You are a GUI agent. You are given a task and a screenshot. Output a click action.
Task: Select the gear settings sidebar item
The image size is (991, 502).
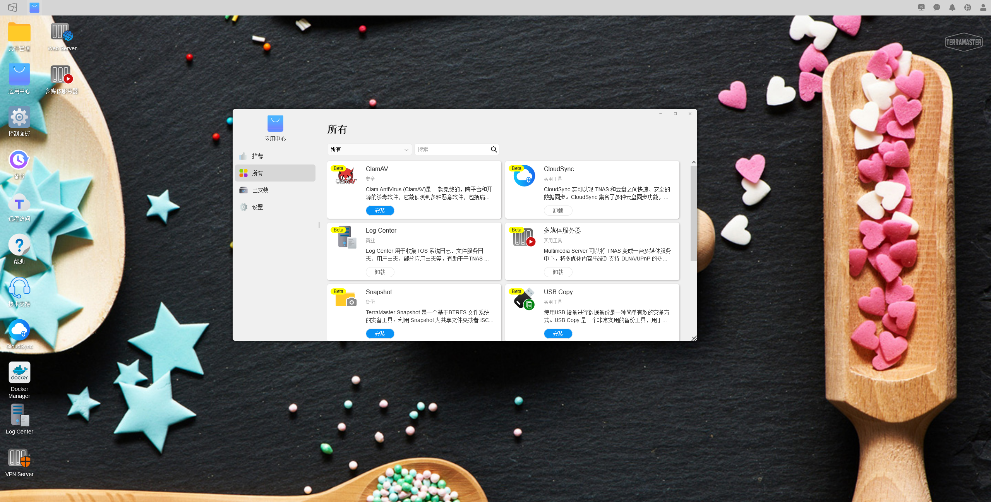click(x=275, y=207)
